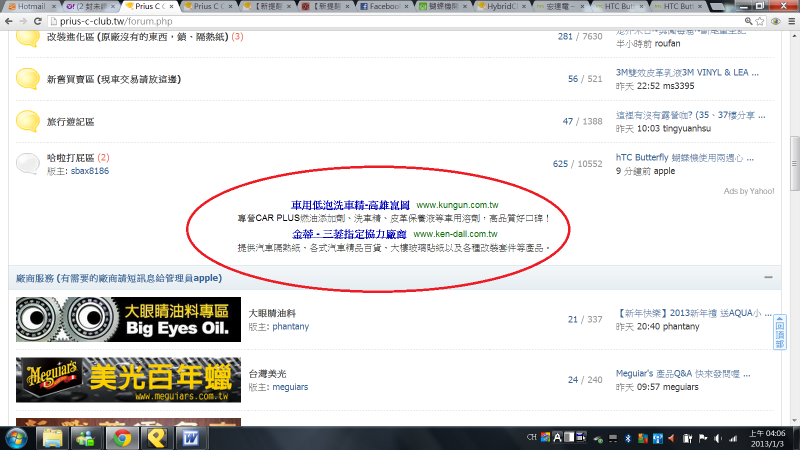Viewport: 800px width, 450px height.
Task: Open moderator phantany profile link
Action: click(291, 327)
